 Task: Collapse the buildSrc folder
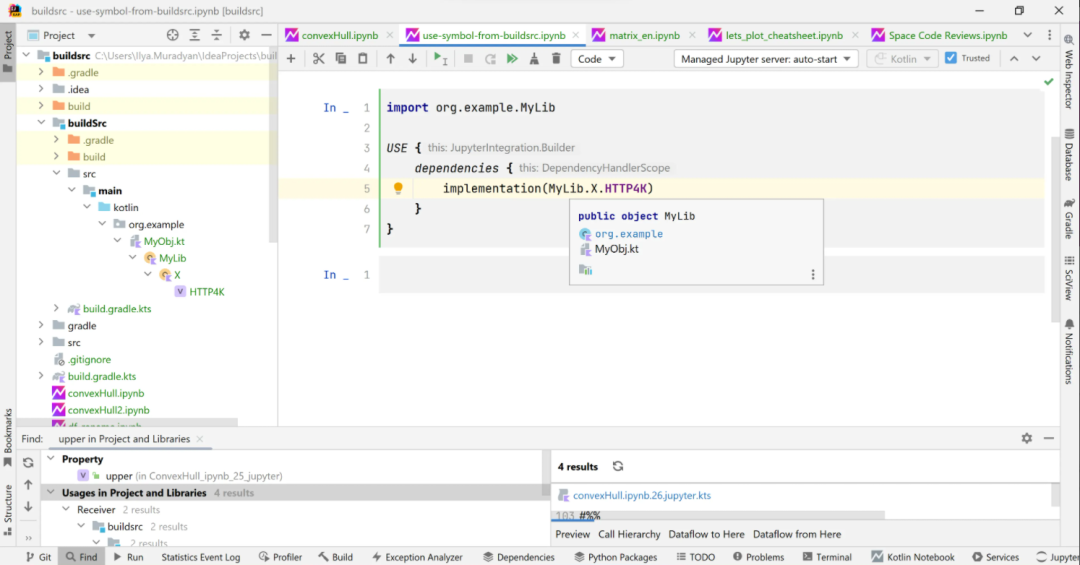point(41,123)
